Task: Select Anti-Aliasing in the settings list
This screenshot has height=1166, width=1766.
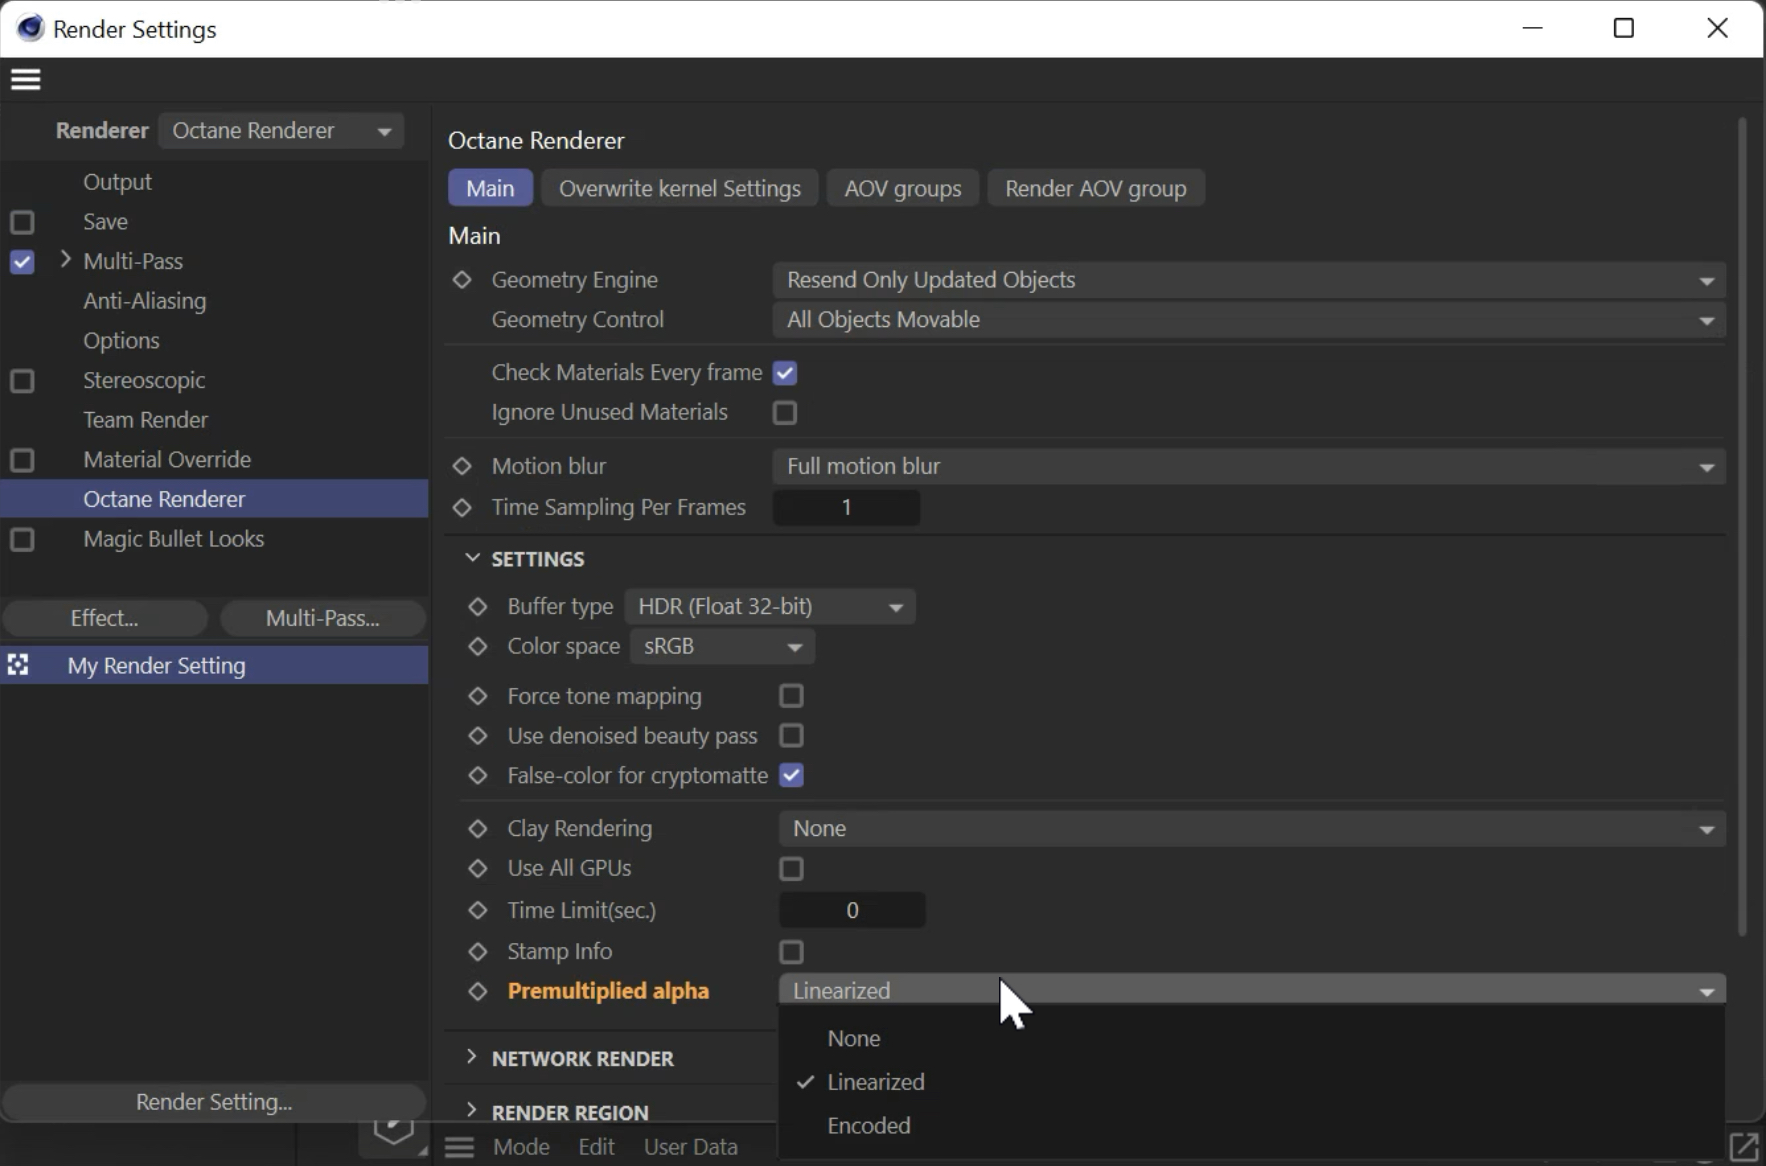Action: click(x=145, y=301)
